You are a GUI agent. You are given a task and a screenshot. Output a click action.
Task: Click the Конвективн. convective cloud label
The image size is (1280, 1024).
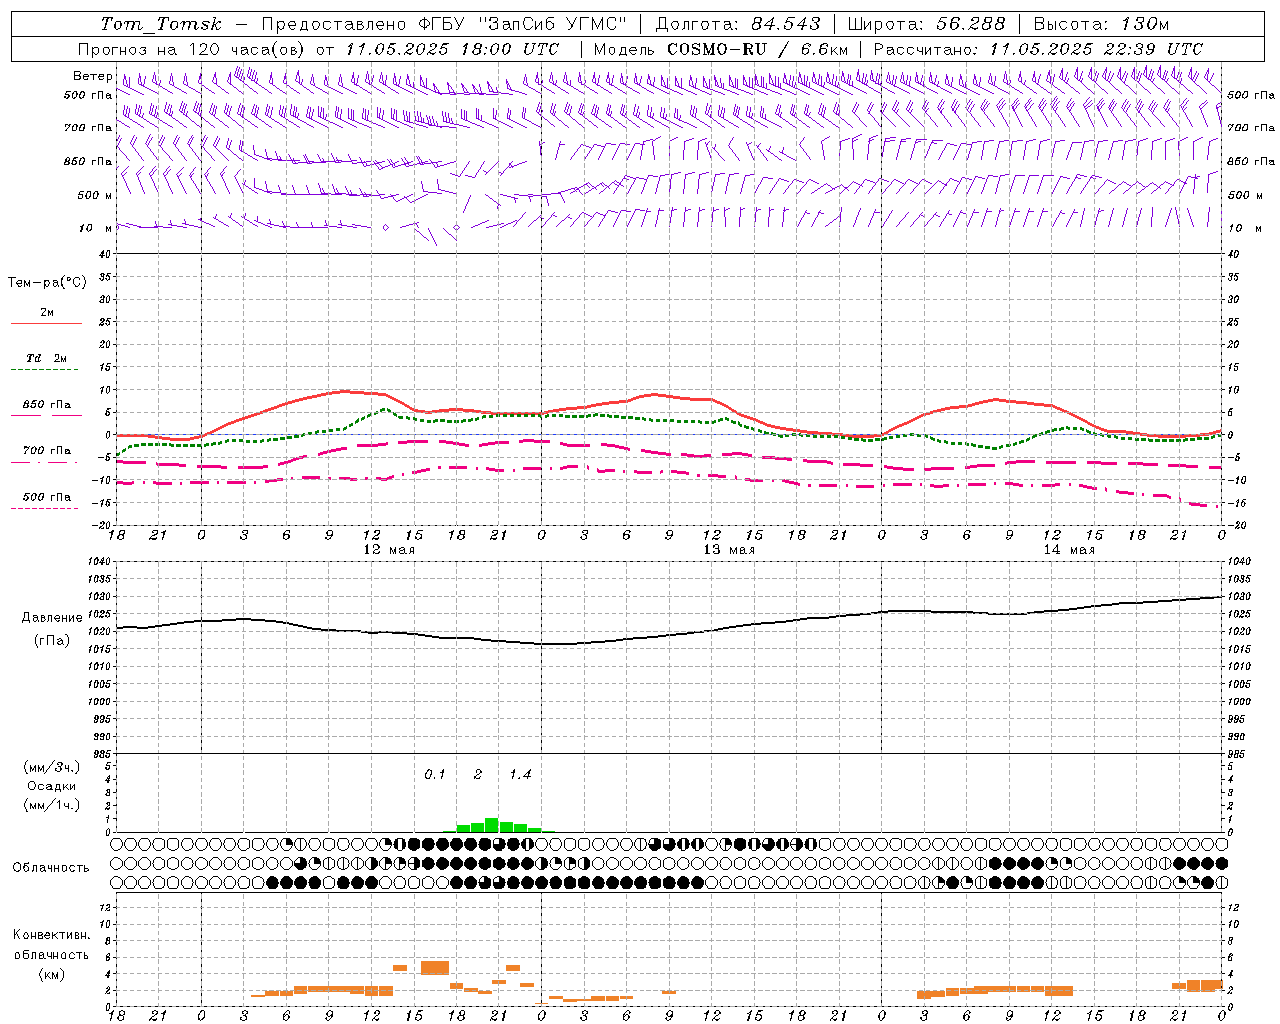pos(52,935)
